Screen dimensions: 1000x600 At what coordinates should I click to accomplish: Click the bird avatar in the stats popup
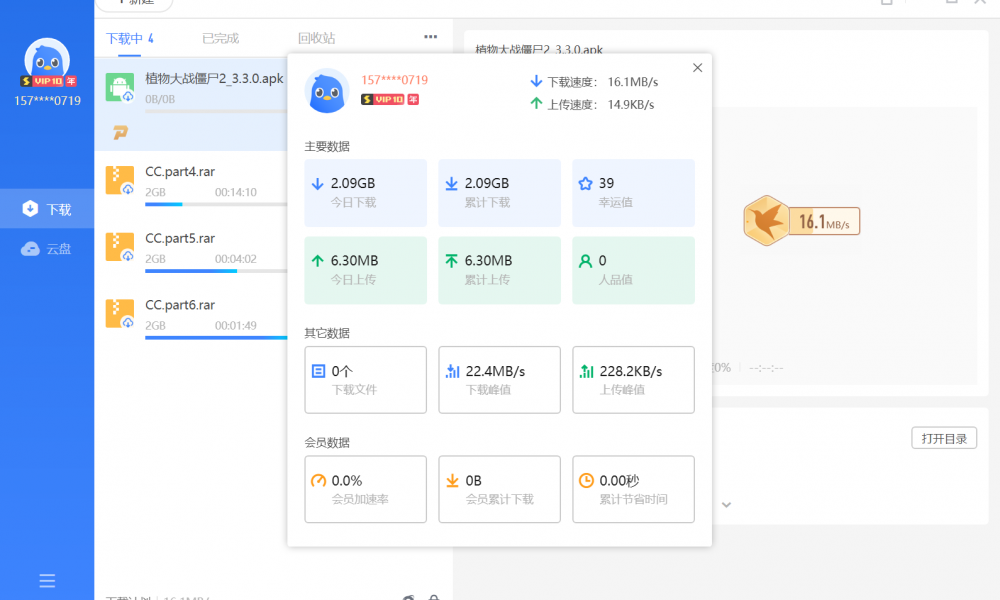pyautogui.click(x=327, y=91)
